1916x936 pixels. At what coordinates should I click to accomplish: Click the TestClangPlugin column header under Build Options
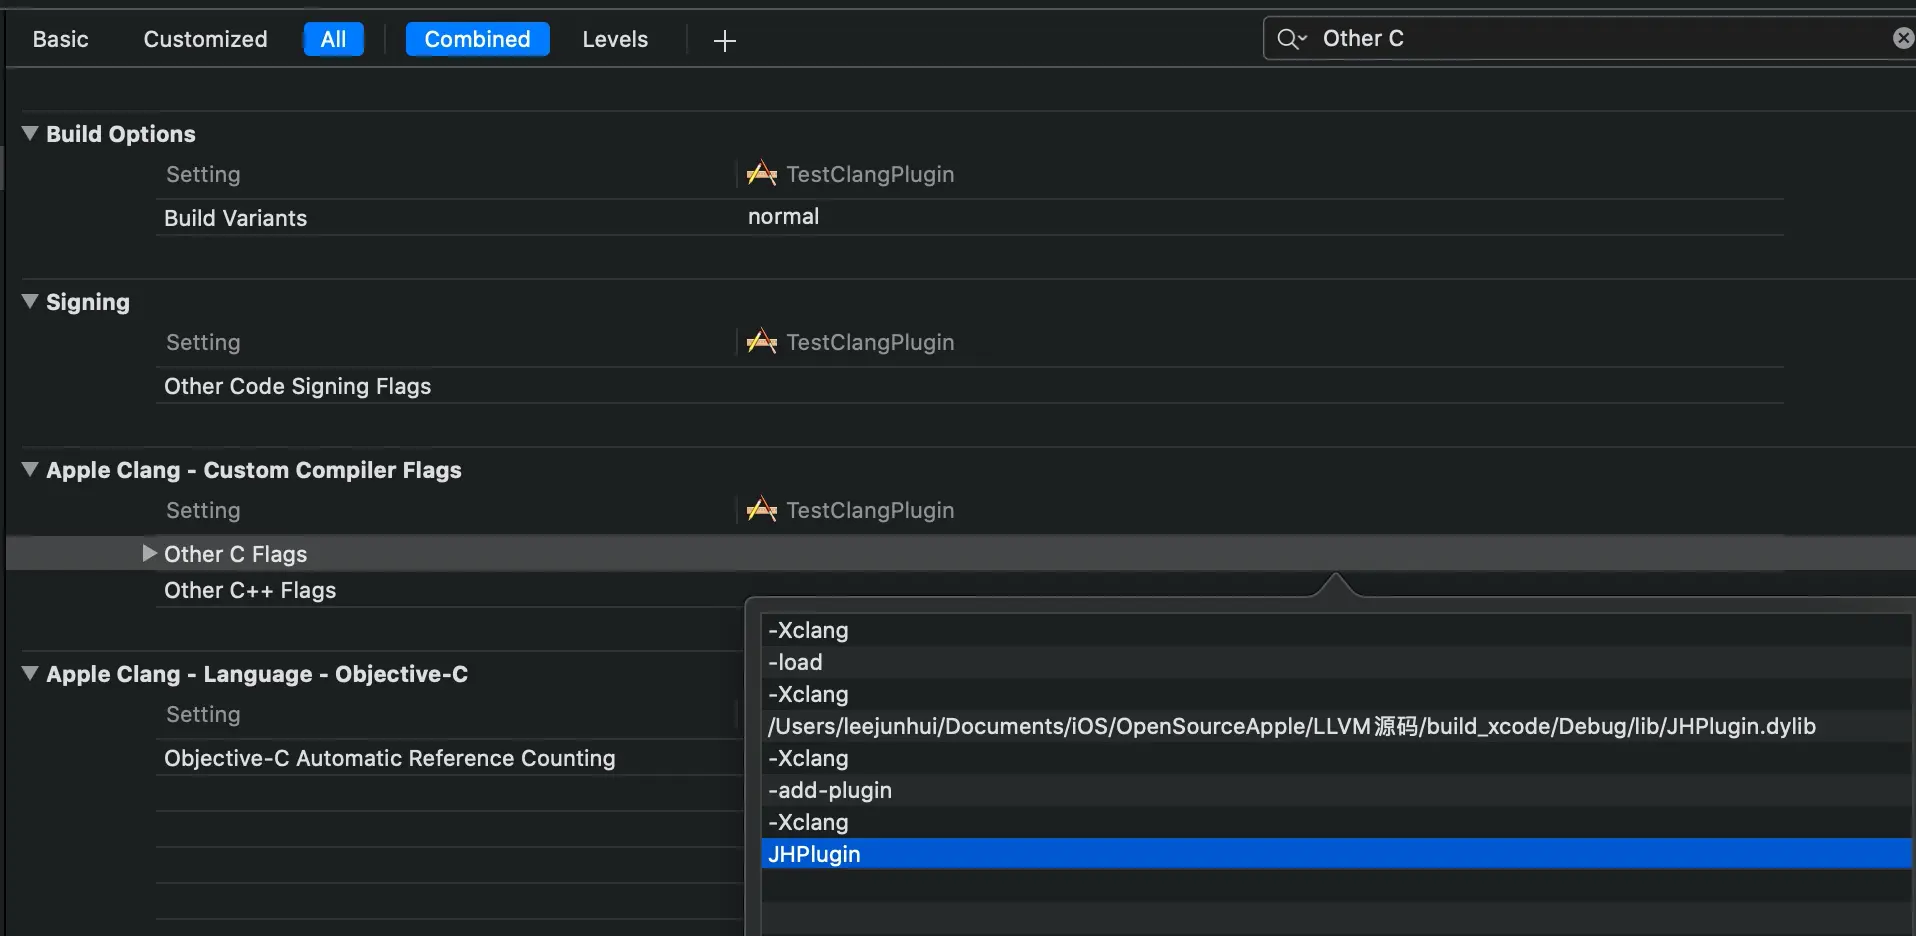click(x=870, y=174)
